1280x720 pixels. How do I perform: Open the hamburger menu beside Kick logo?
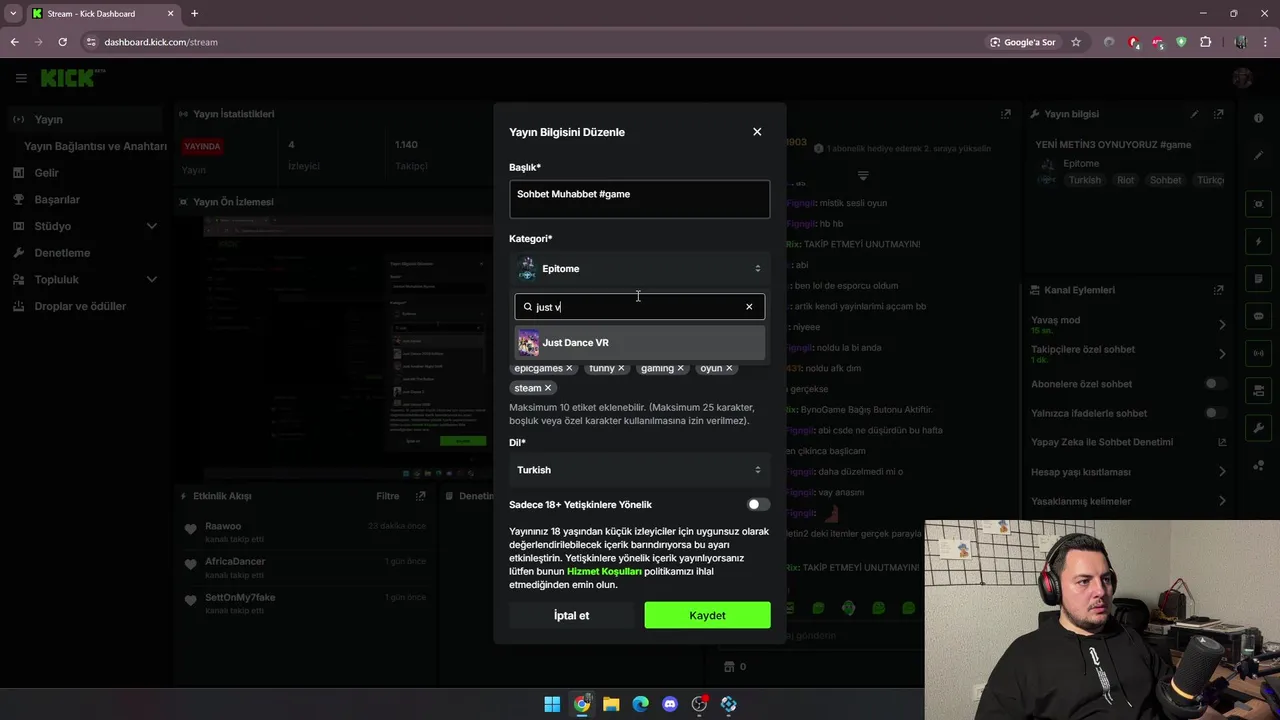coord(21,78)
